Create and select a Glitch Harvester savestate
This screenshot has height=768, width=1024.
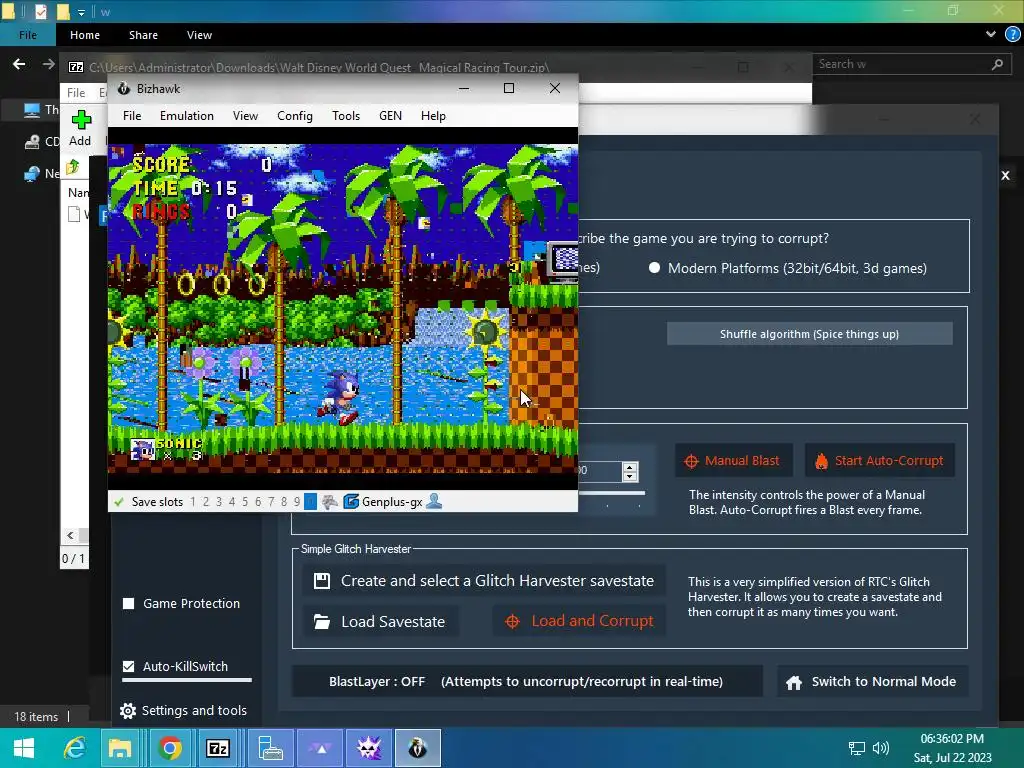[484, 581]
